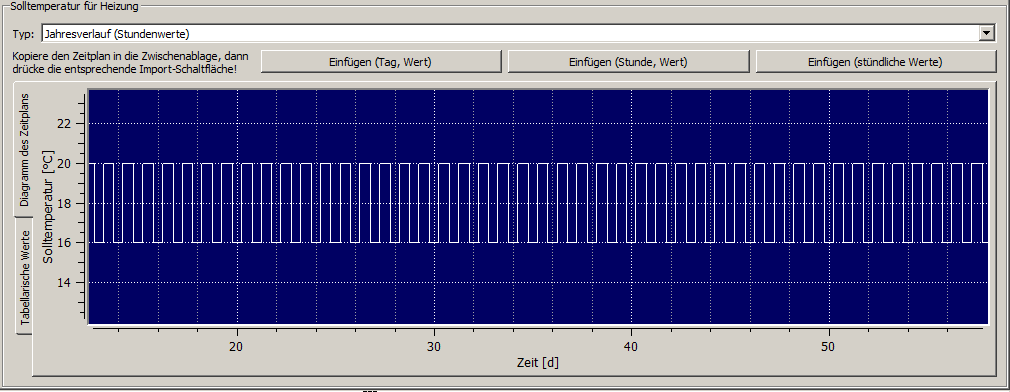The image size is (1010, 392).
Task: Click the 16 value on temperature axis
Action: pyautogui.click(x=64, y=243)
